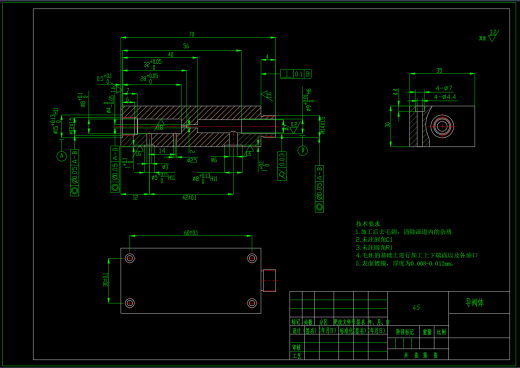Click the Ø8 H11 dimension below section

click(205, 178)
